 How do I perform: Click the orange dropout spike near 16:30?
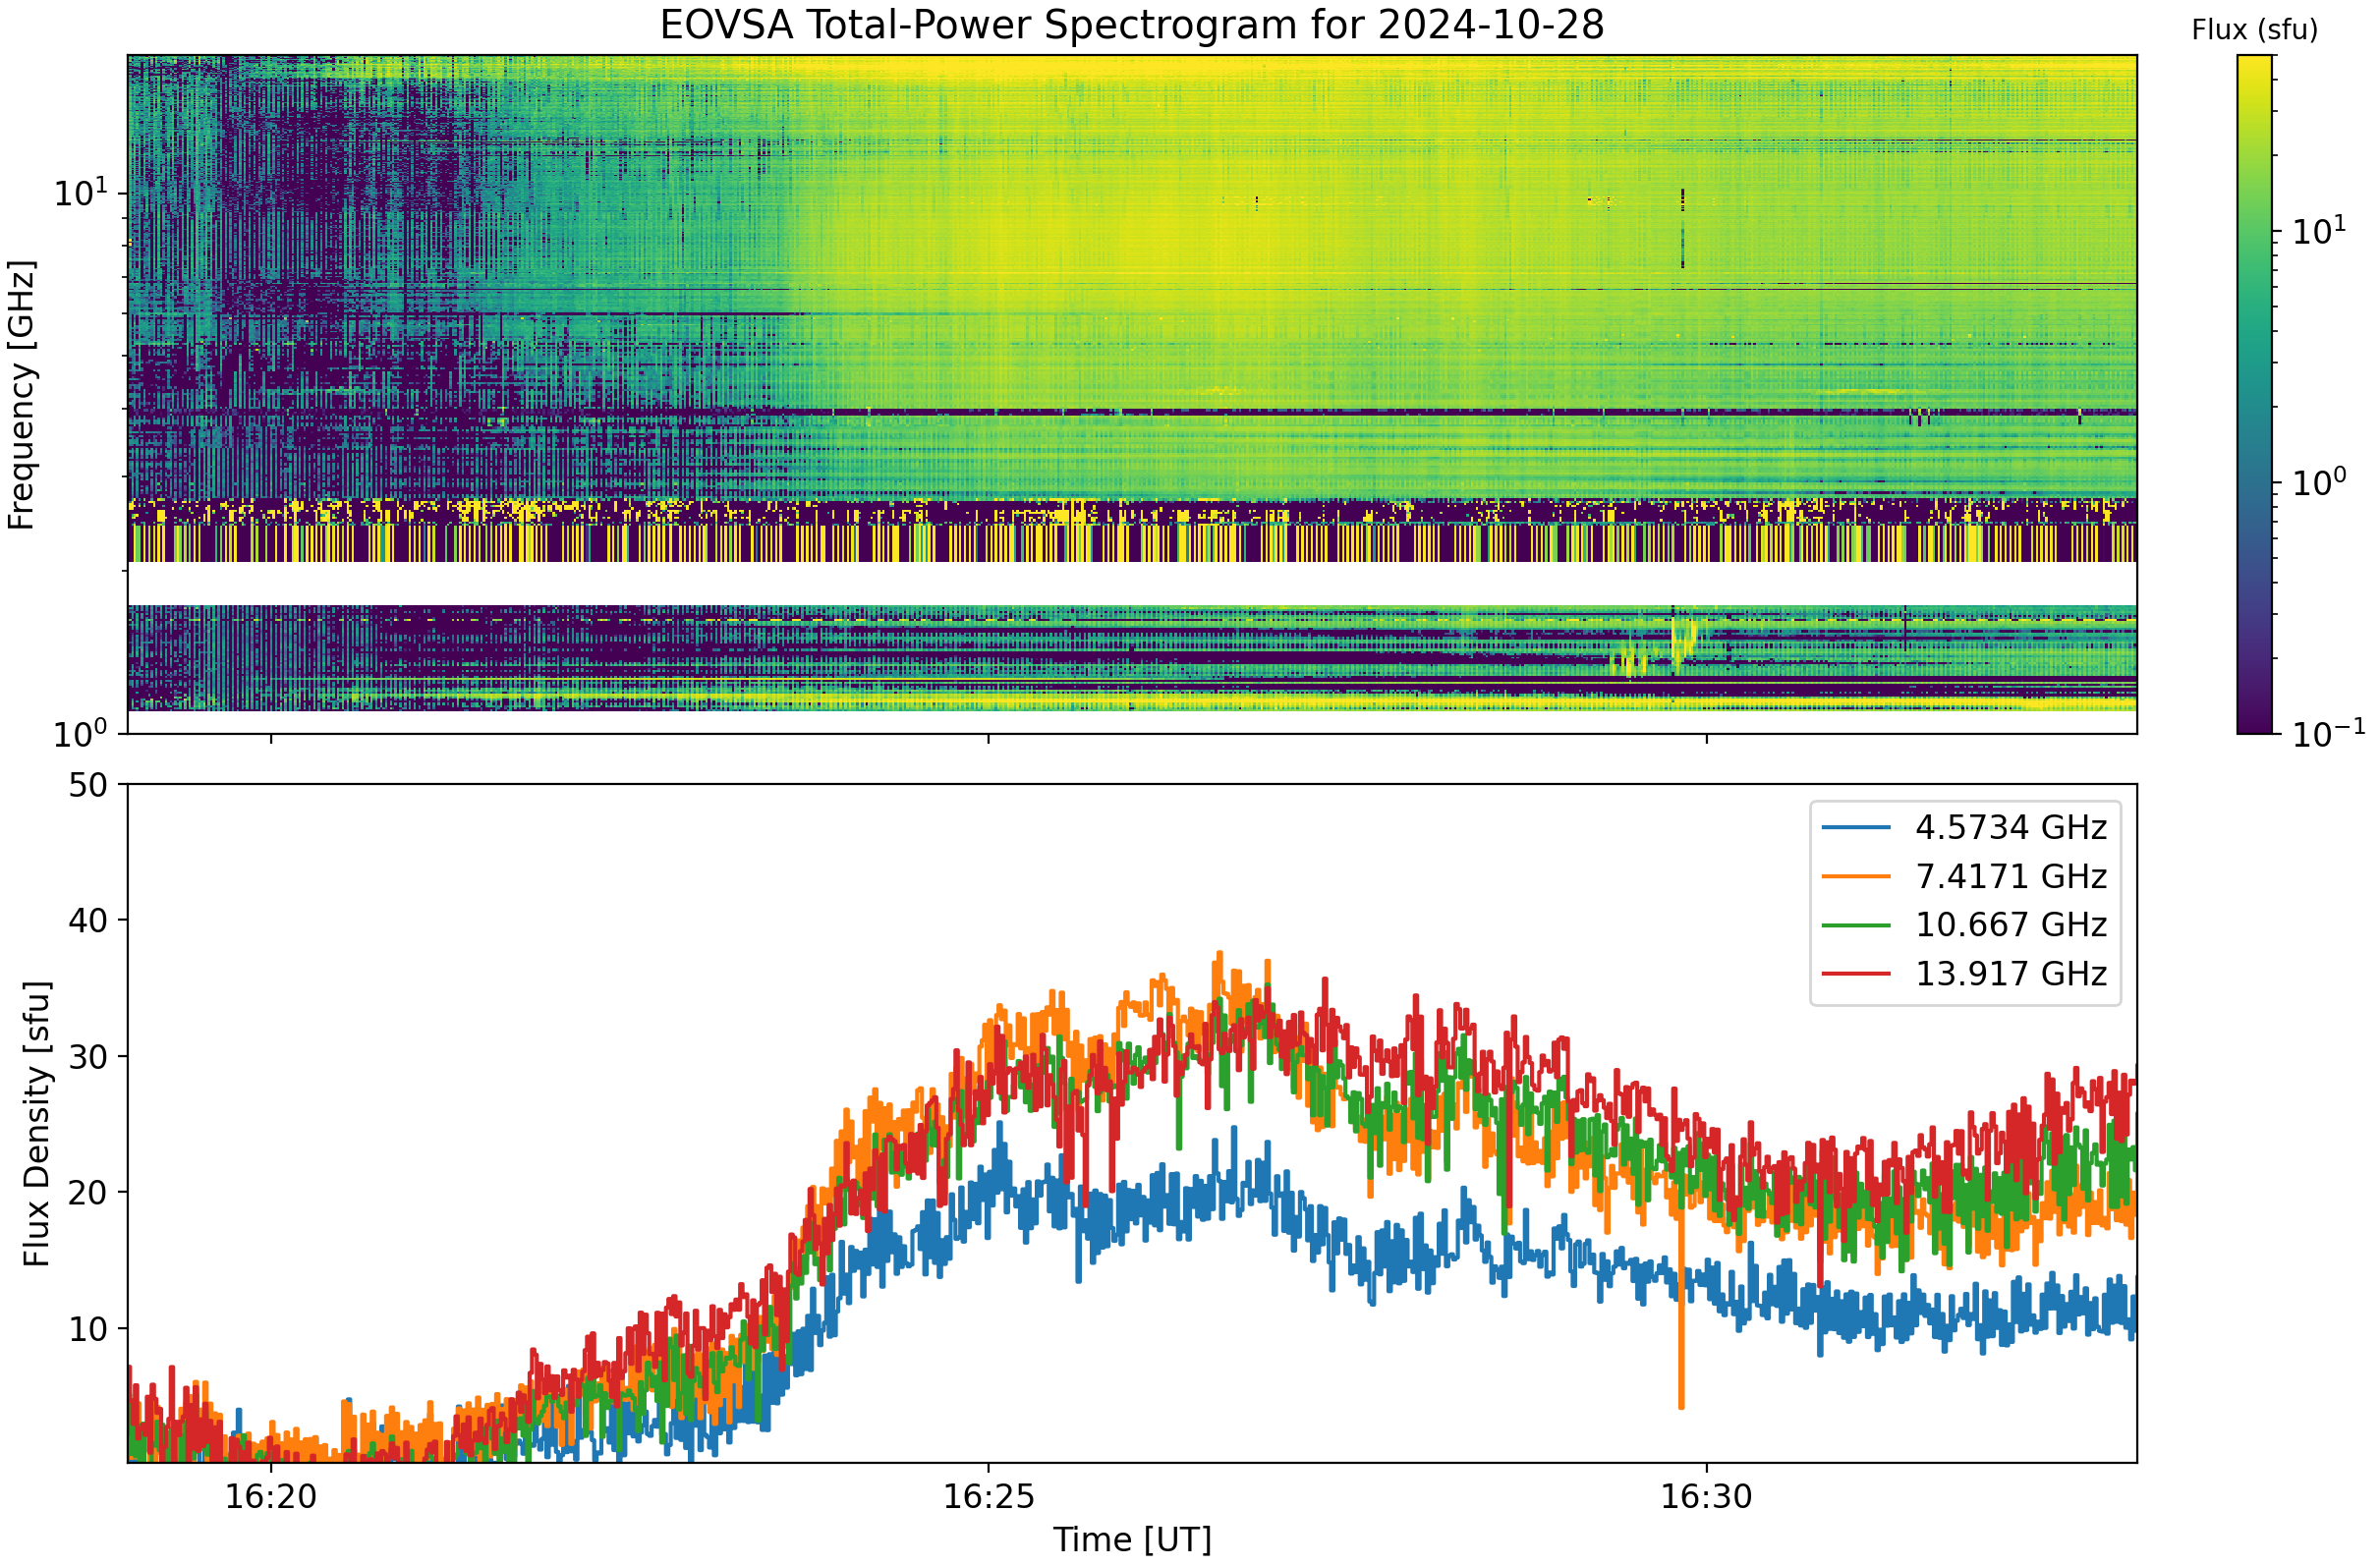(x=1681, y=1310)
